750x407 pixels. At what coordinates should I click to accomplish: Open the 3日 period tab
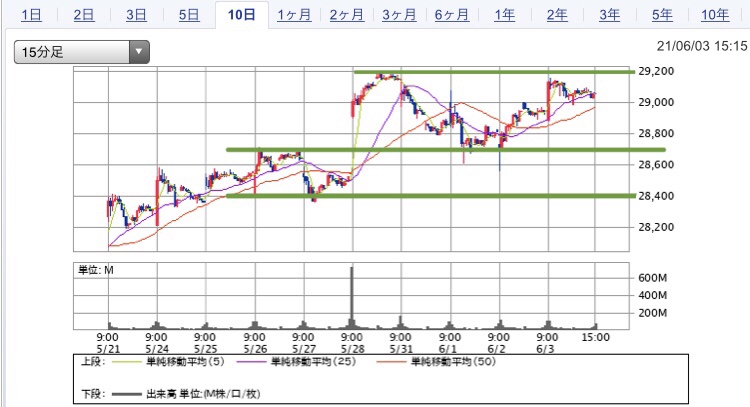(x=136, y=15)
